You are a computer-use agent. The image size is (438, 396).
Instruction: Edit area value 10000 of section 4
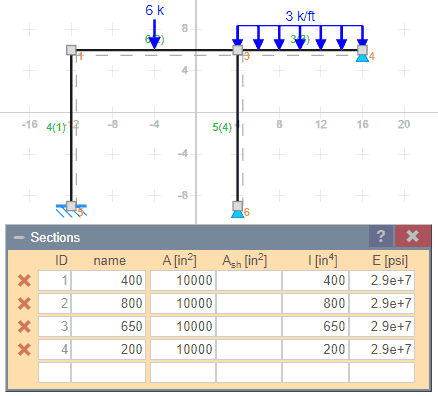click(x=183, y=349)
